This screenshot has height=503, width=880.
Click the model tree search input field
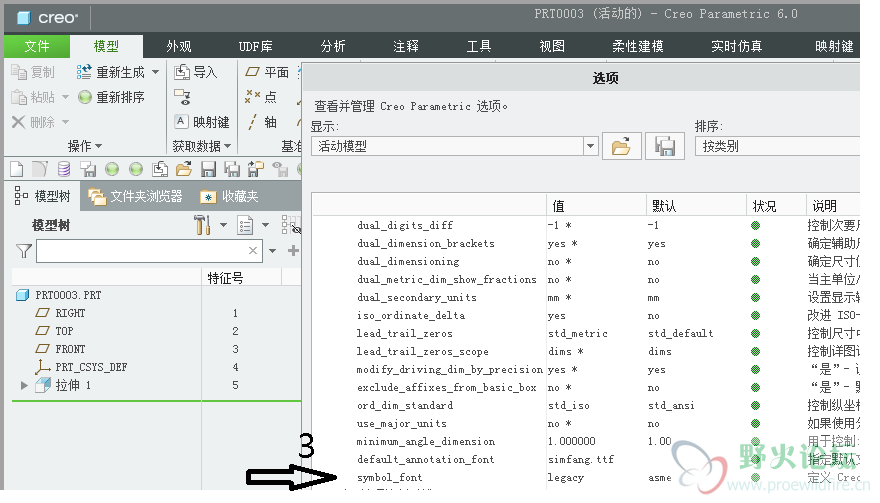click(143, 250)
